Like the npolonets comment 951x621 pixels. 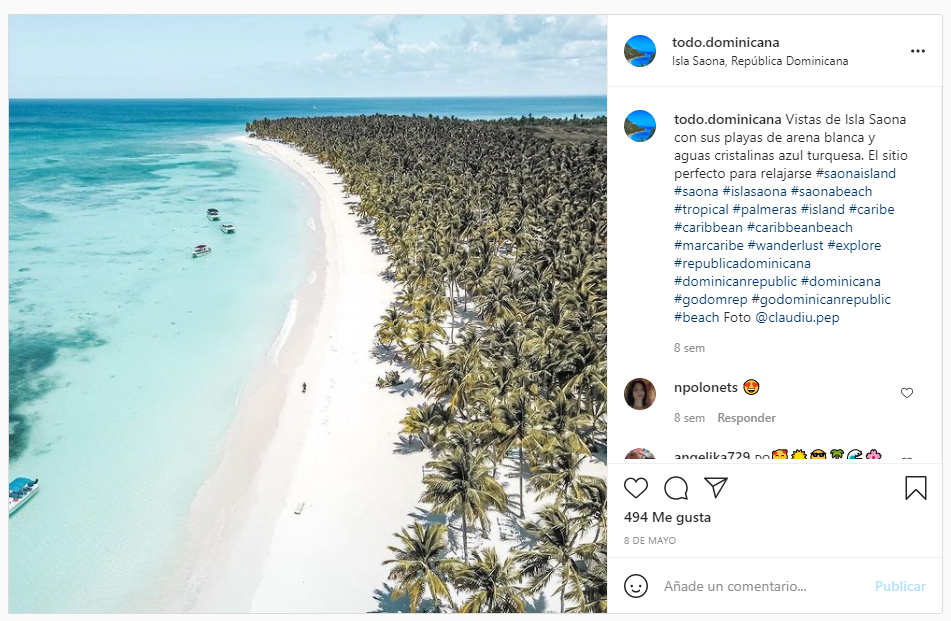pos(907,393)
